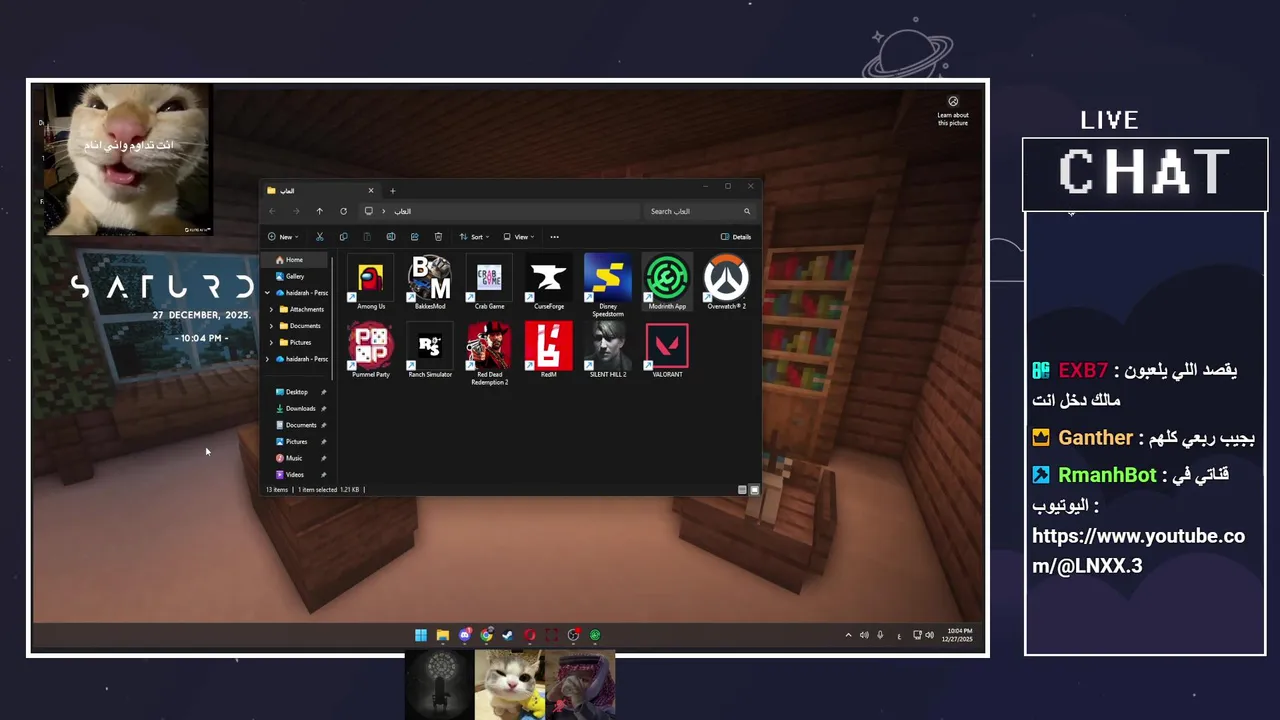Open the Sort dropdown menu
Screen dimensions: 1280x720
(474, 237)
